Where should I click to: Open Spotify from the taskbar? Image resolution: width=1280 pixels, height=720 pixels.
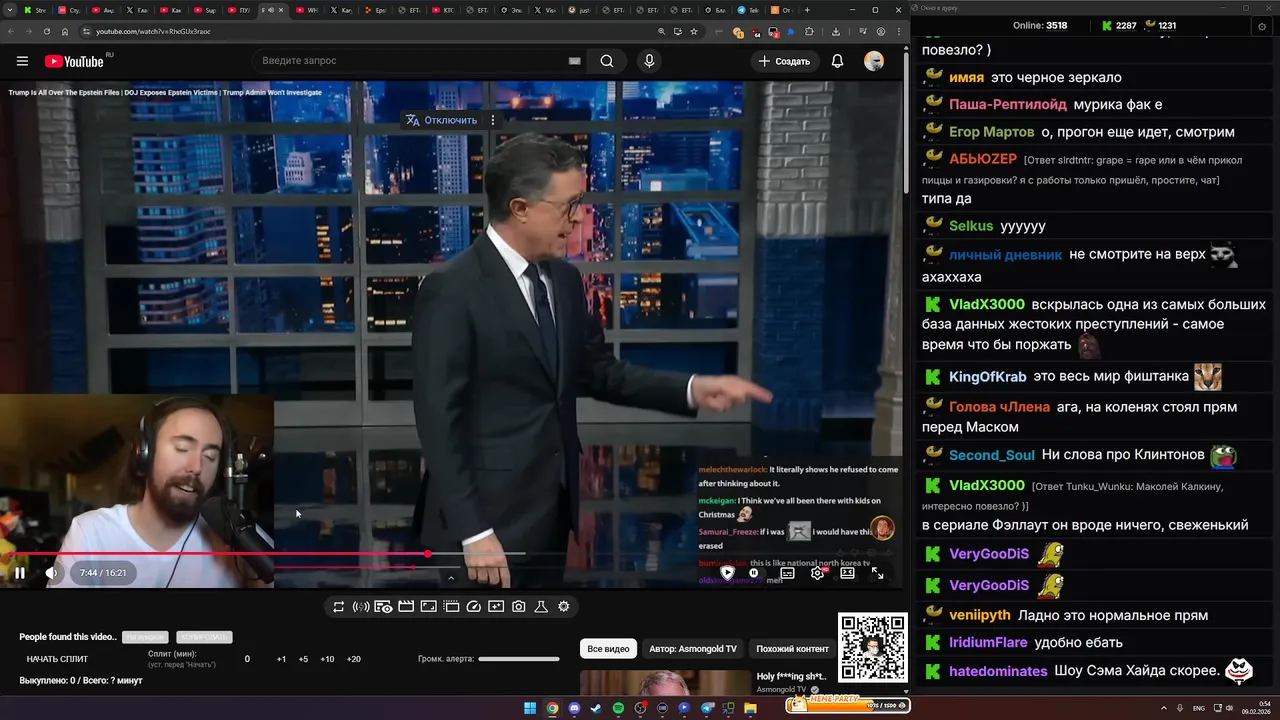(618, 709)
